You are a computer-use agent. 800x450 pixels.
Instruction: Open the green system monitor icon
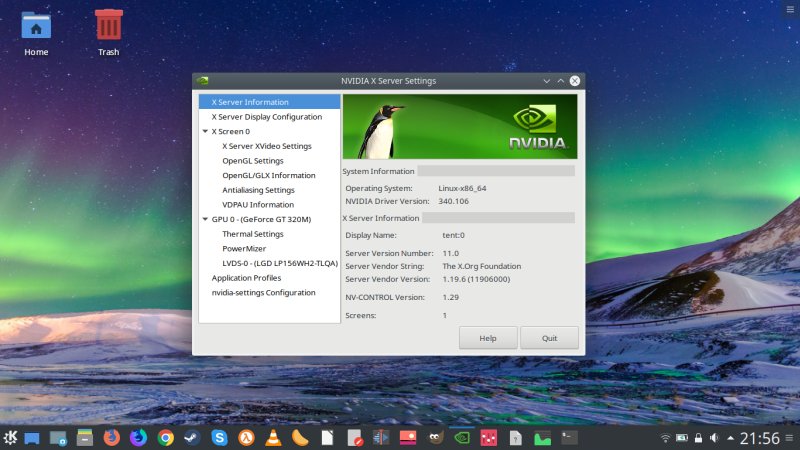click(x=542, y=438)
